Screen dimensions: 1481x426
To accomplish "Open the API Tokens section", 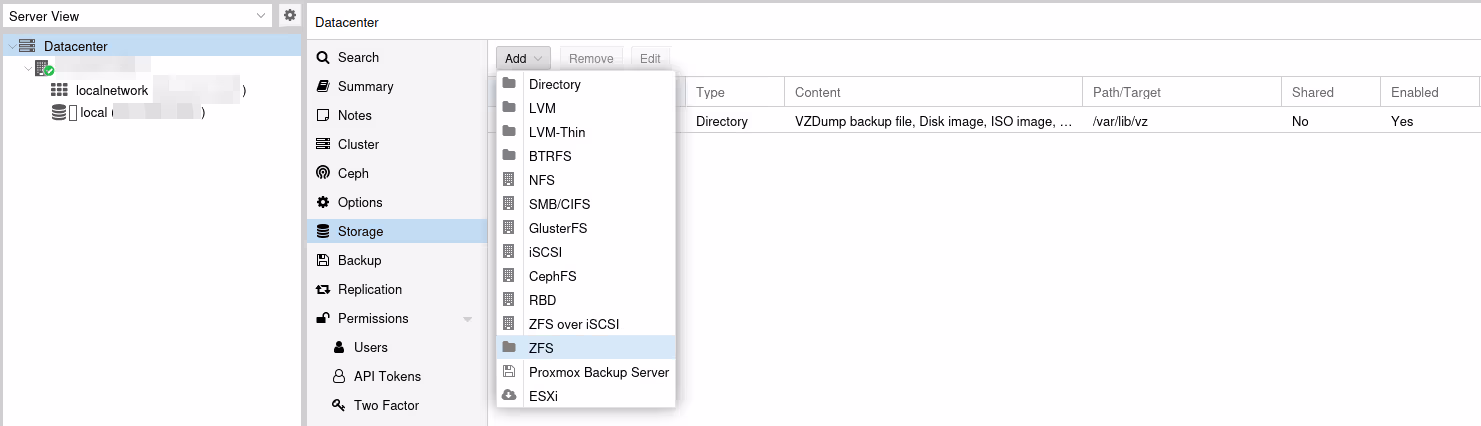I will point(387,377).
